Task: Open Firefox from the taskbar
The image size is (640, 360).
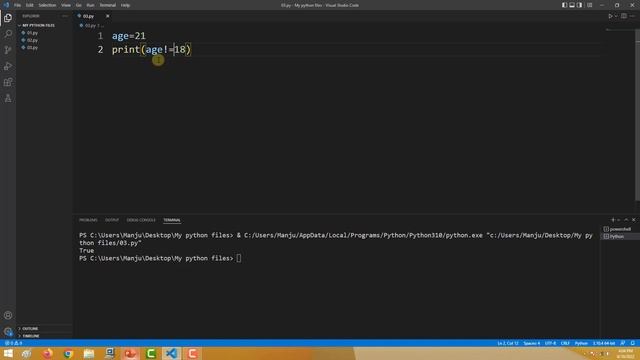Action: coord(47,353)
